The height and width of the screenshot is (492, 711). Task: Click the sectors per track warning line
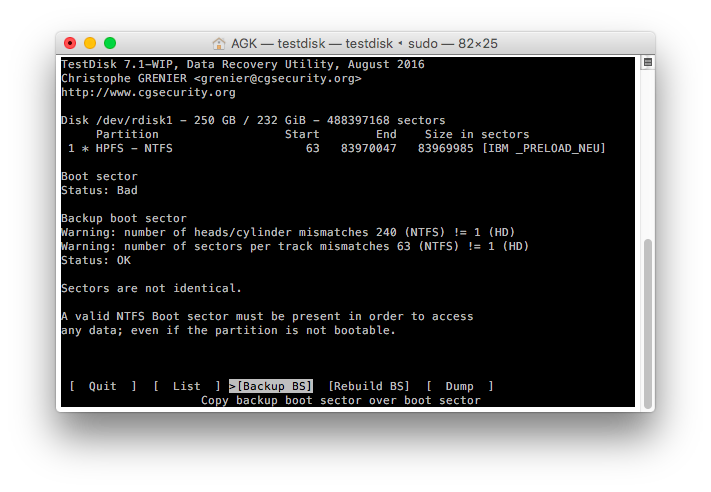(295, 246)
